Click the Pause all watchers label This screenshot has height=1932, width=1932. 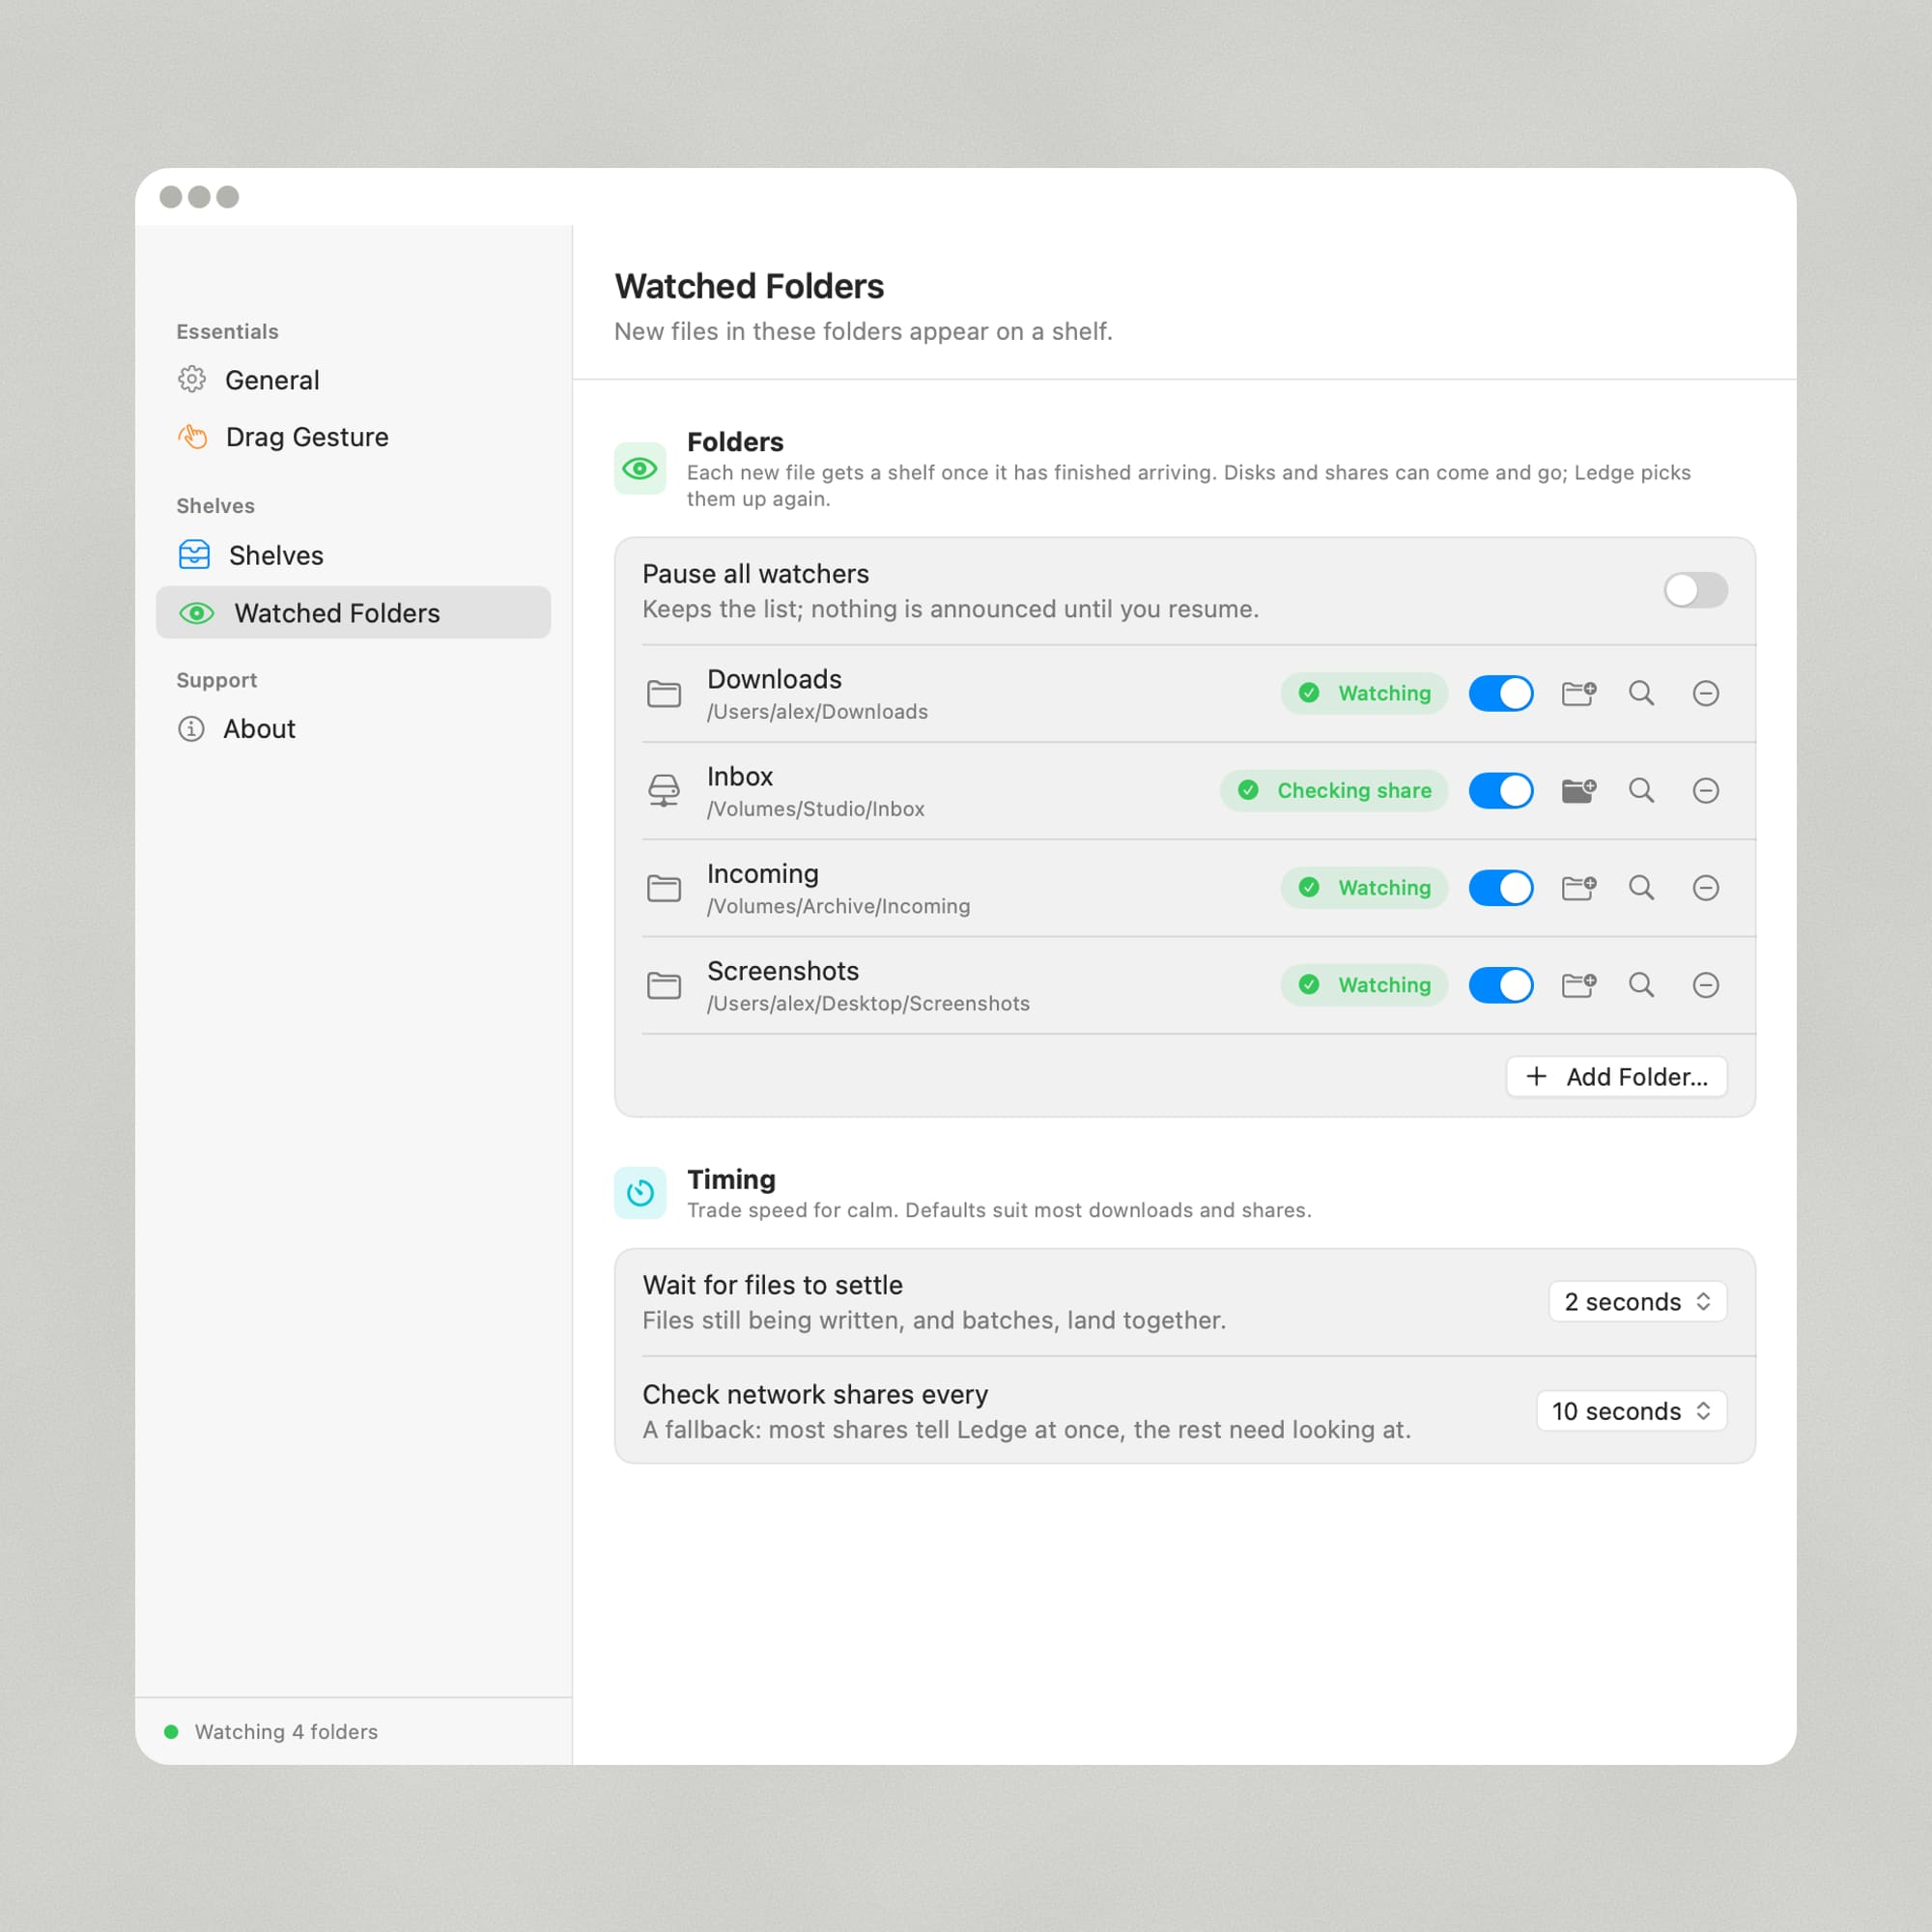click(x=755, y=574)
